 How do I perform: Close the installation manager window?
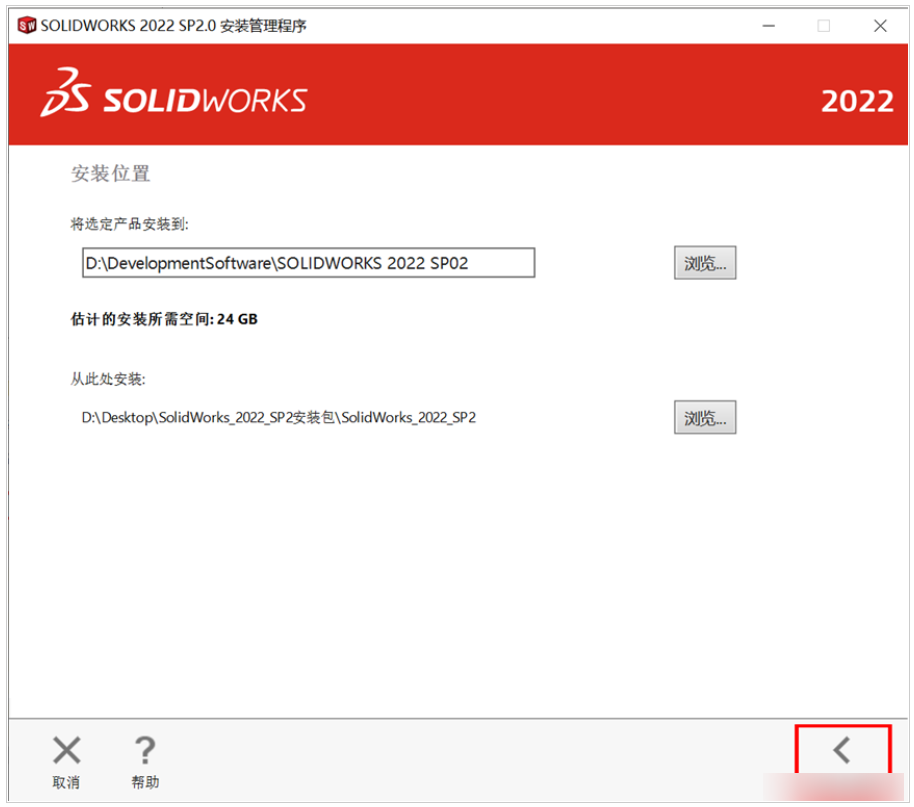880,26
